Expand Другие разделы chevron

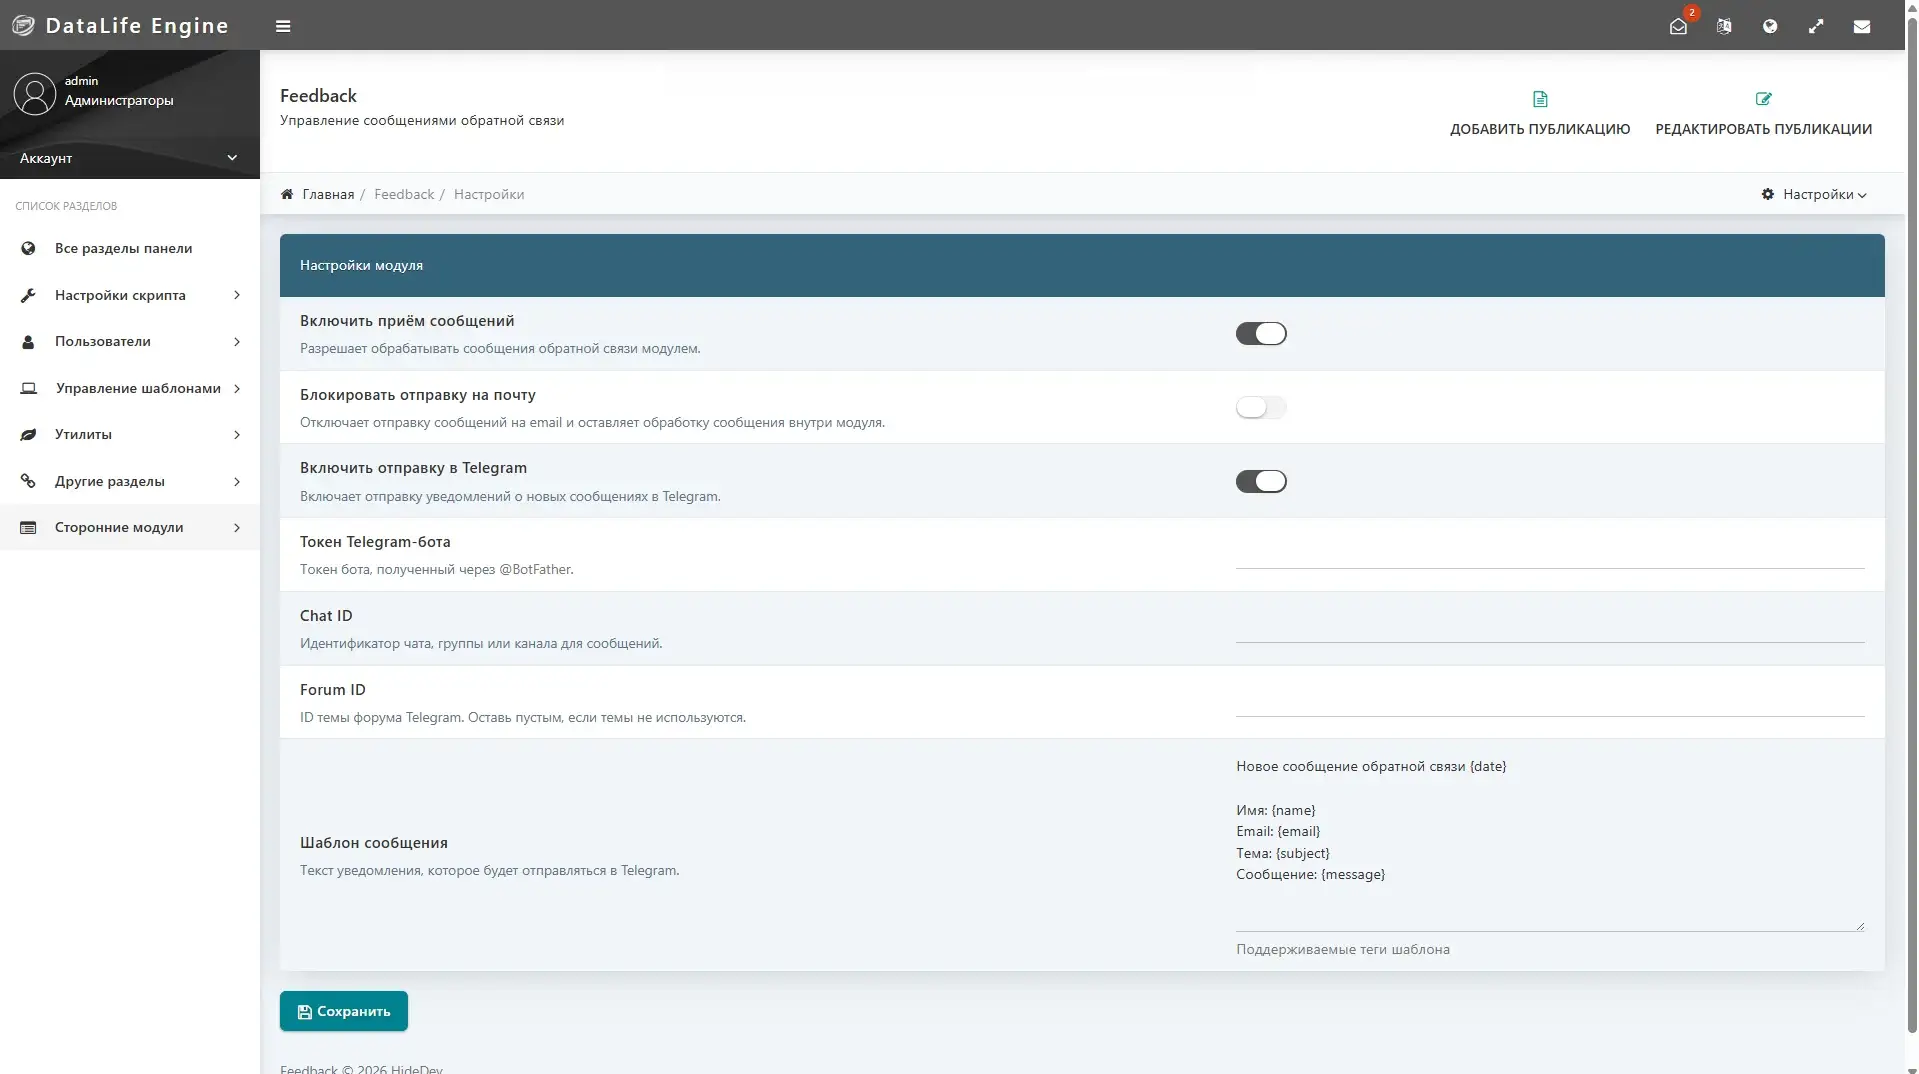[237, 481]
